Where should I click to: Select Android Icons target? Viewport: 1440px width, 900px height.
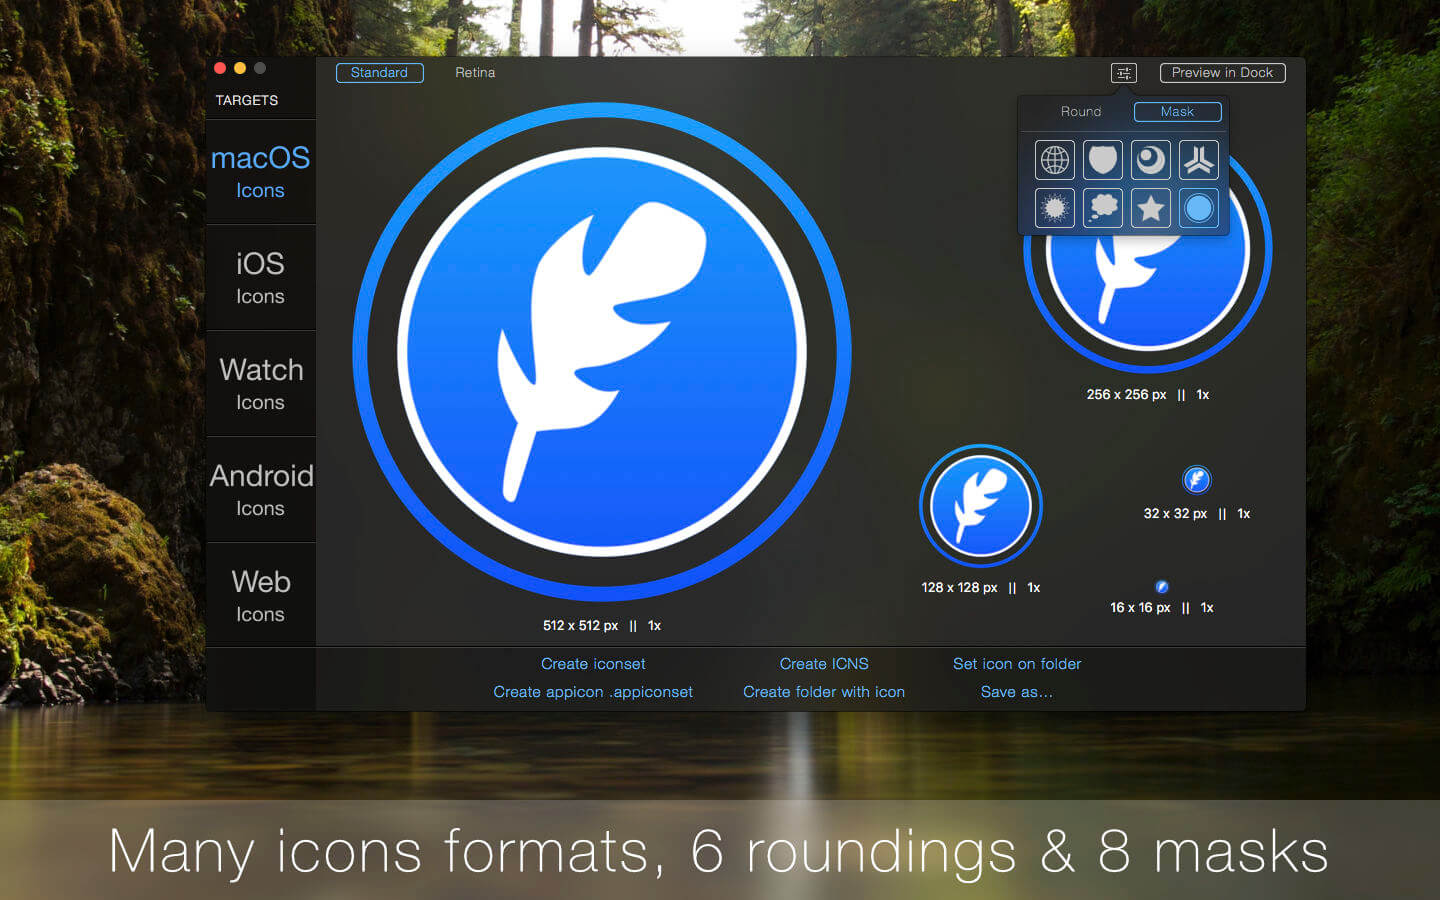pos(260,489)
